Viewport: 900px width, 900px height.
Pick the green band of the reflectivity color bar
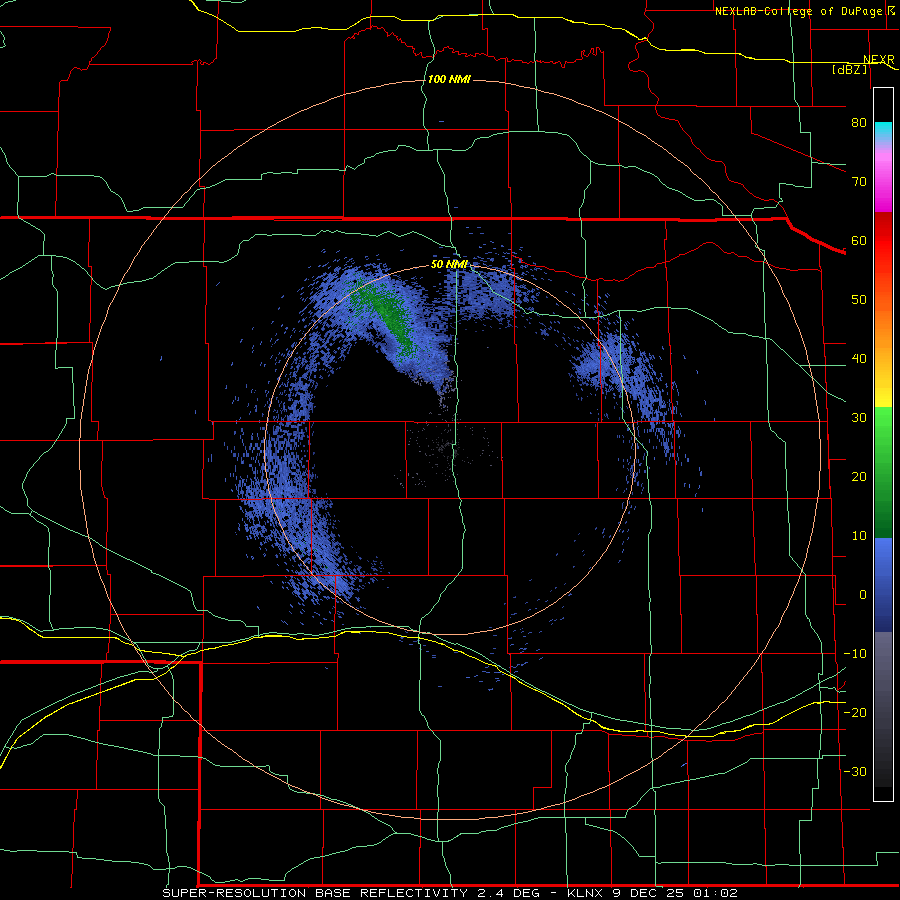[883, 472]
